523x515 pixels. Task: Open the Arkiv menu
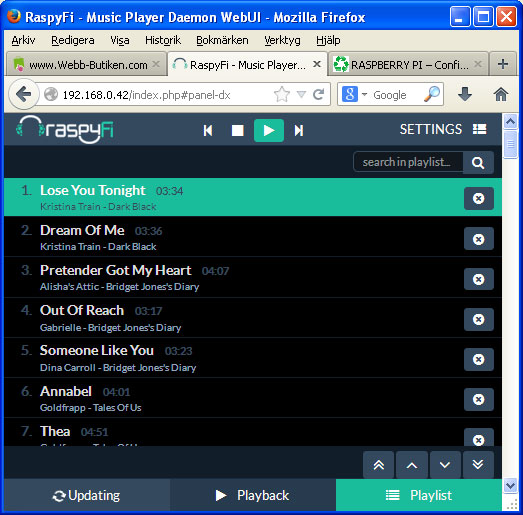23,40
